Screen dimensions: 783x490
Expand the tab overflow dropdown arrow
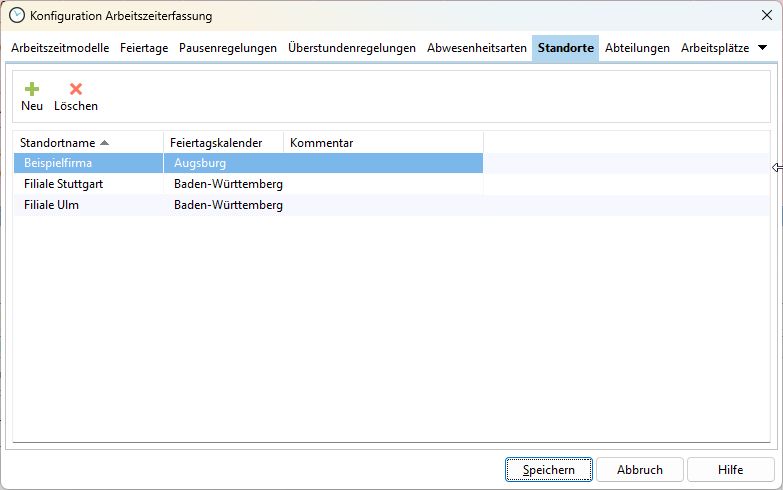762,48
